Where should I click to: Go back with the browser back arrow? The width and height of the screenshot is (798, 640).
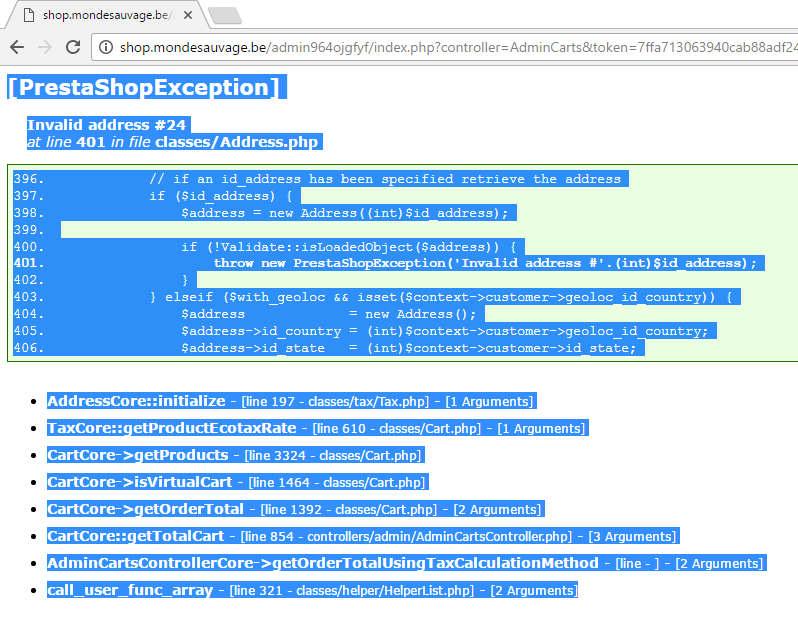(x=17, y=47)
